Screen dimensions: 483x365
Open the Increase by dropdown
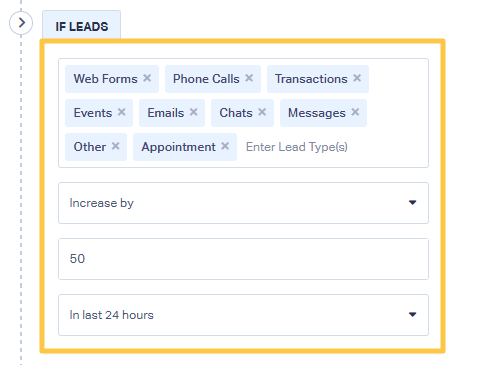tap(243, 203)
